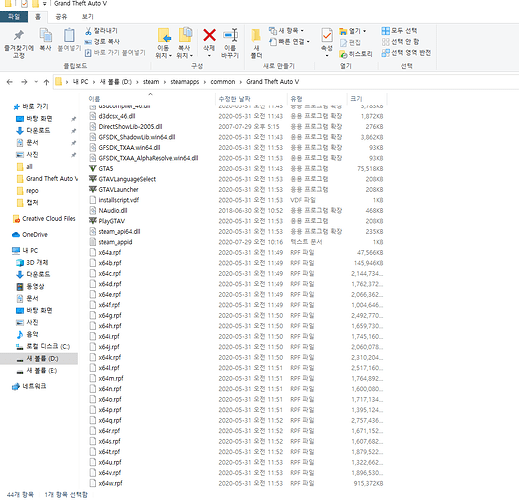Click the red Delete (삭제) icon
The height and width of the screenshot is (500, 519).
[x=209, y=35]
